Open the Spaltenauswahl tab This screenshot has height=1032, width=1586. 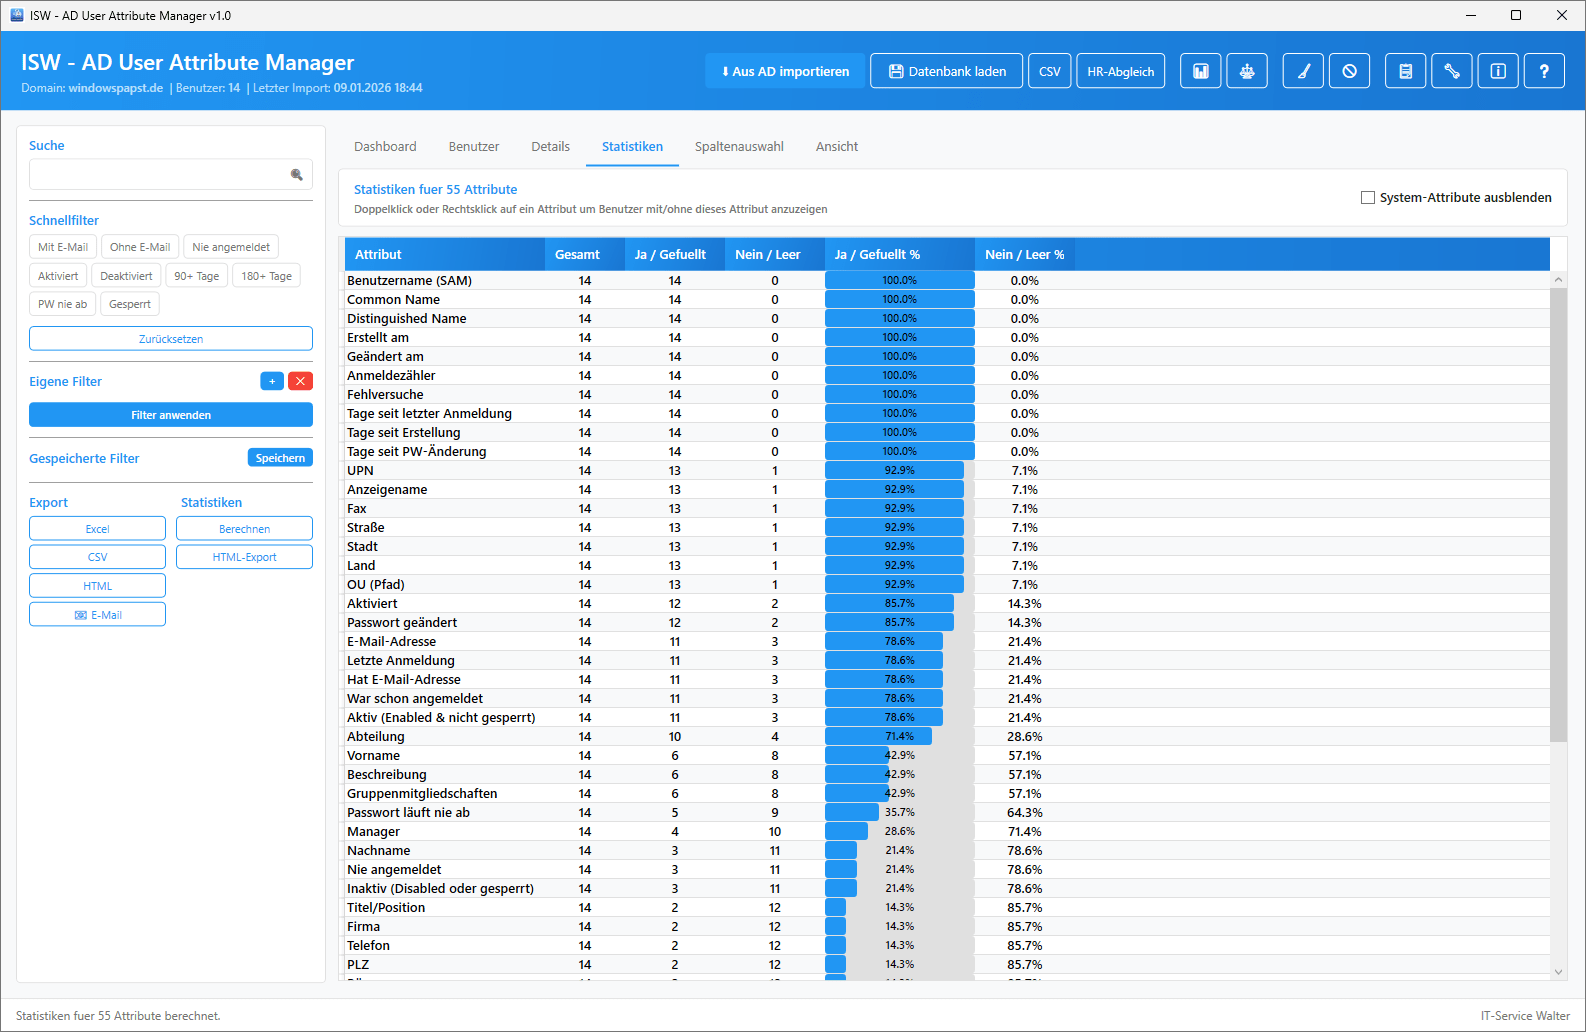point(739,147)
